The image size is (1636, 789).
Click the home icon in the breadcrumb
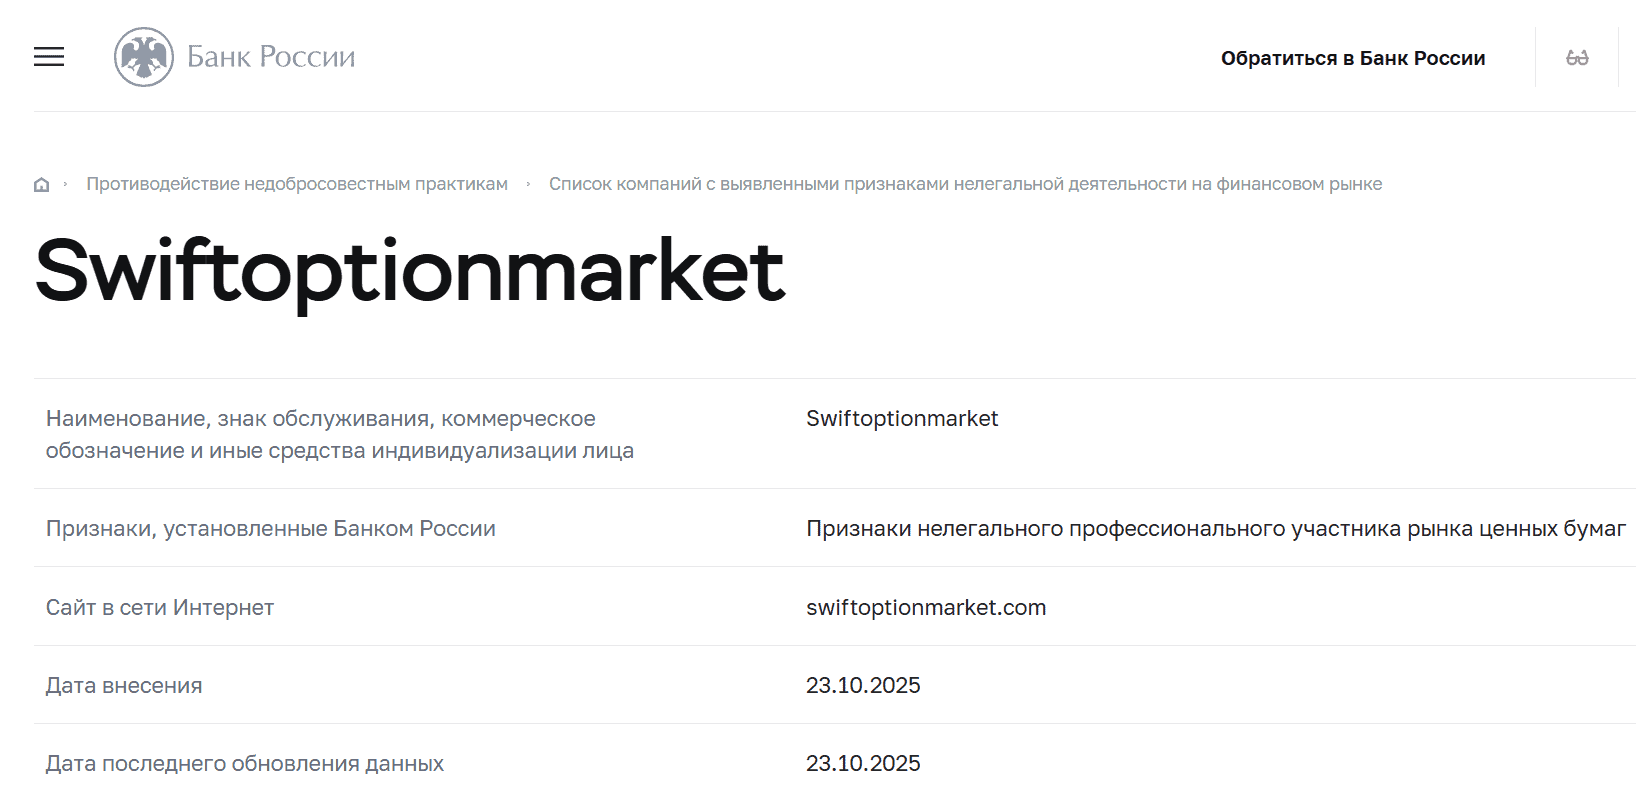40,183
